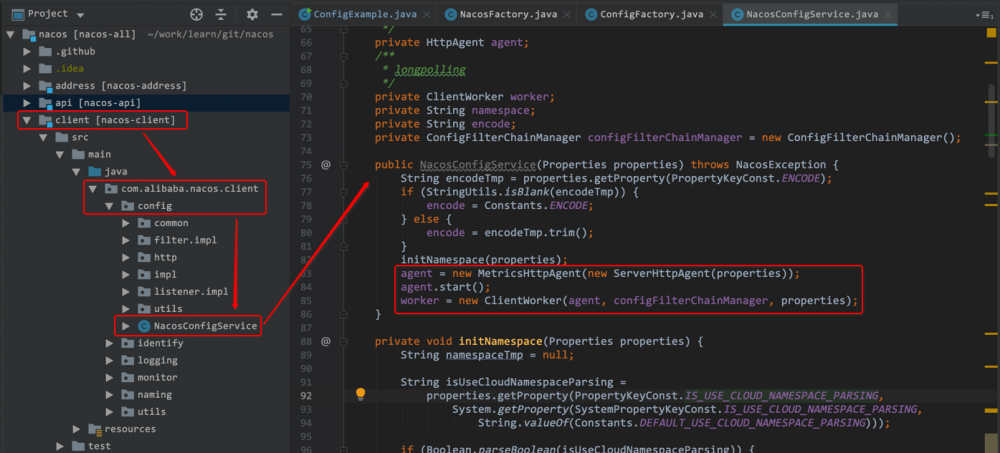Collapse the src folder arrow
The image size is (1000, 453).
(43, 137)
